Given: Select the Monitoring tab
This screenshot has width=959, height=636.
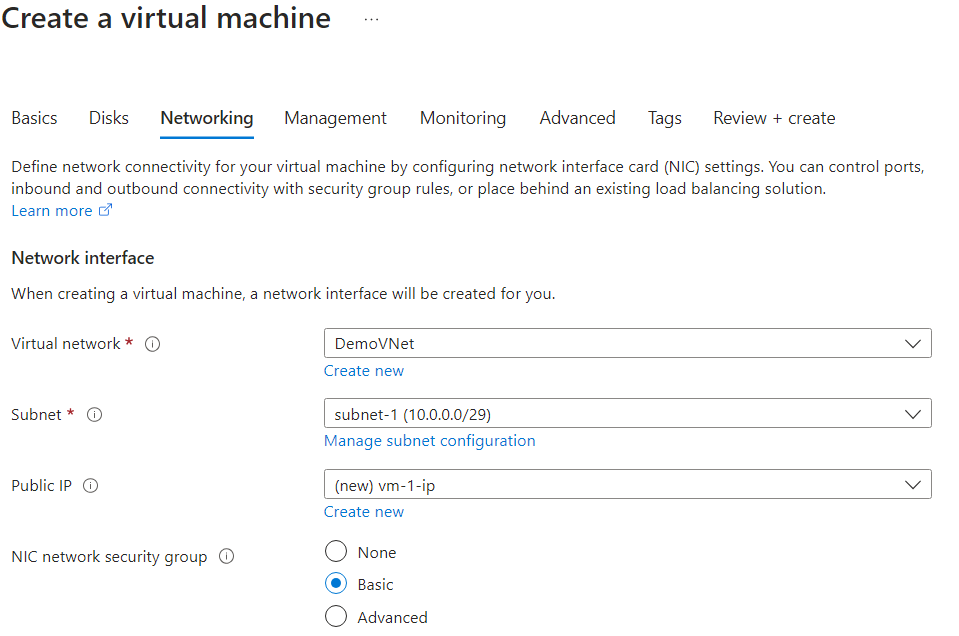Looking at the screenshot, I should [462, 118].
